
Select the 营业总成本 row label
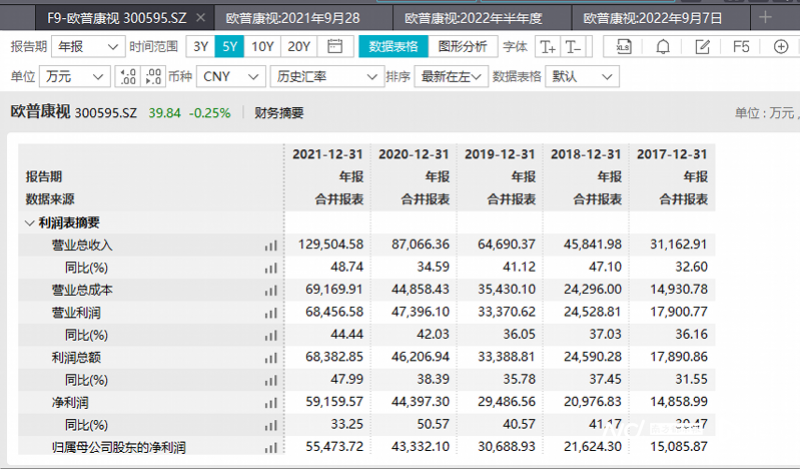point(82,290)
